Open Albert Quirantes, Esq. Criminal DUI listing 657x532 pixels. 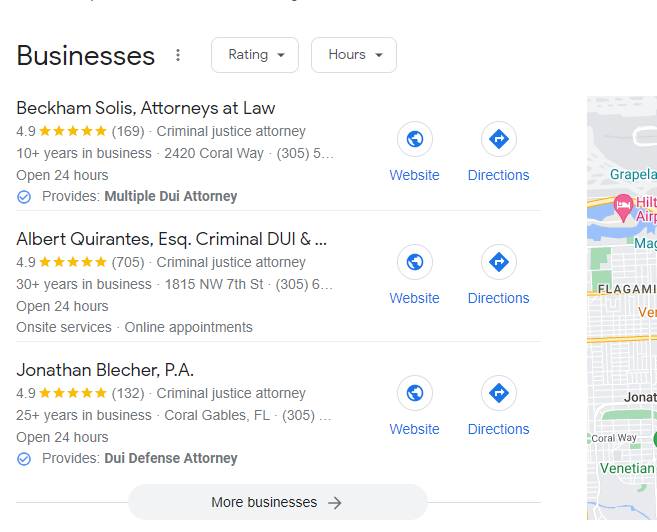[172, 239]
